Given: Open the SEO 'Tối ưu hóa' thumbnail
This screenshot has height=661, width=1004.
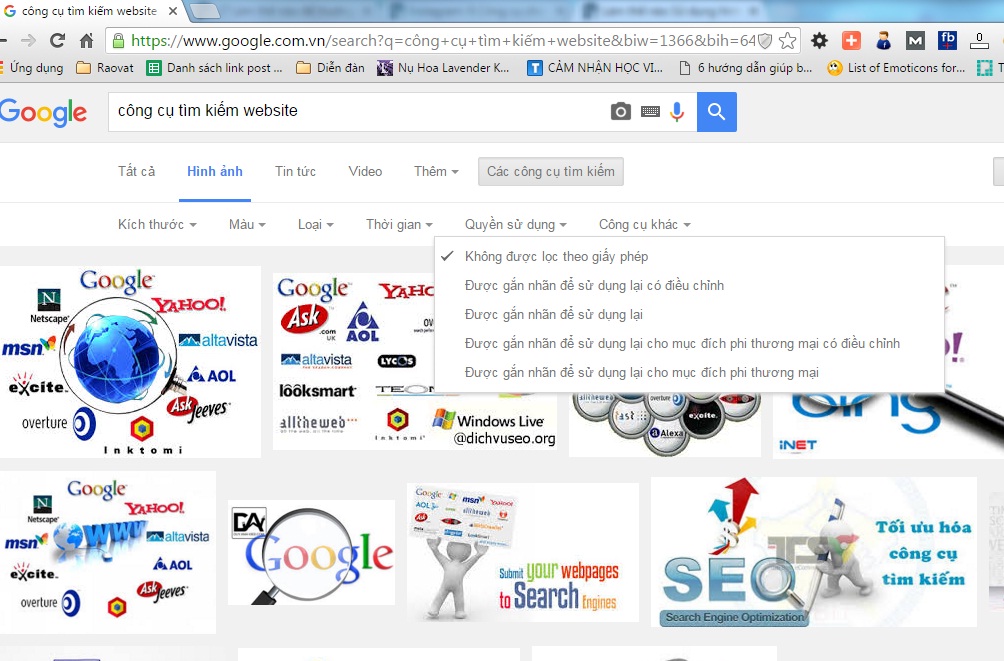Looking at the screenshot, I should click(814, 552).
